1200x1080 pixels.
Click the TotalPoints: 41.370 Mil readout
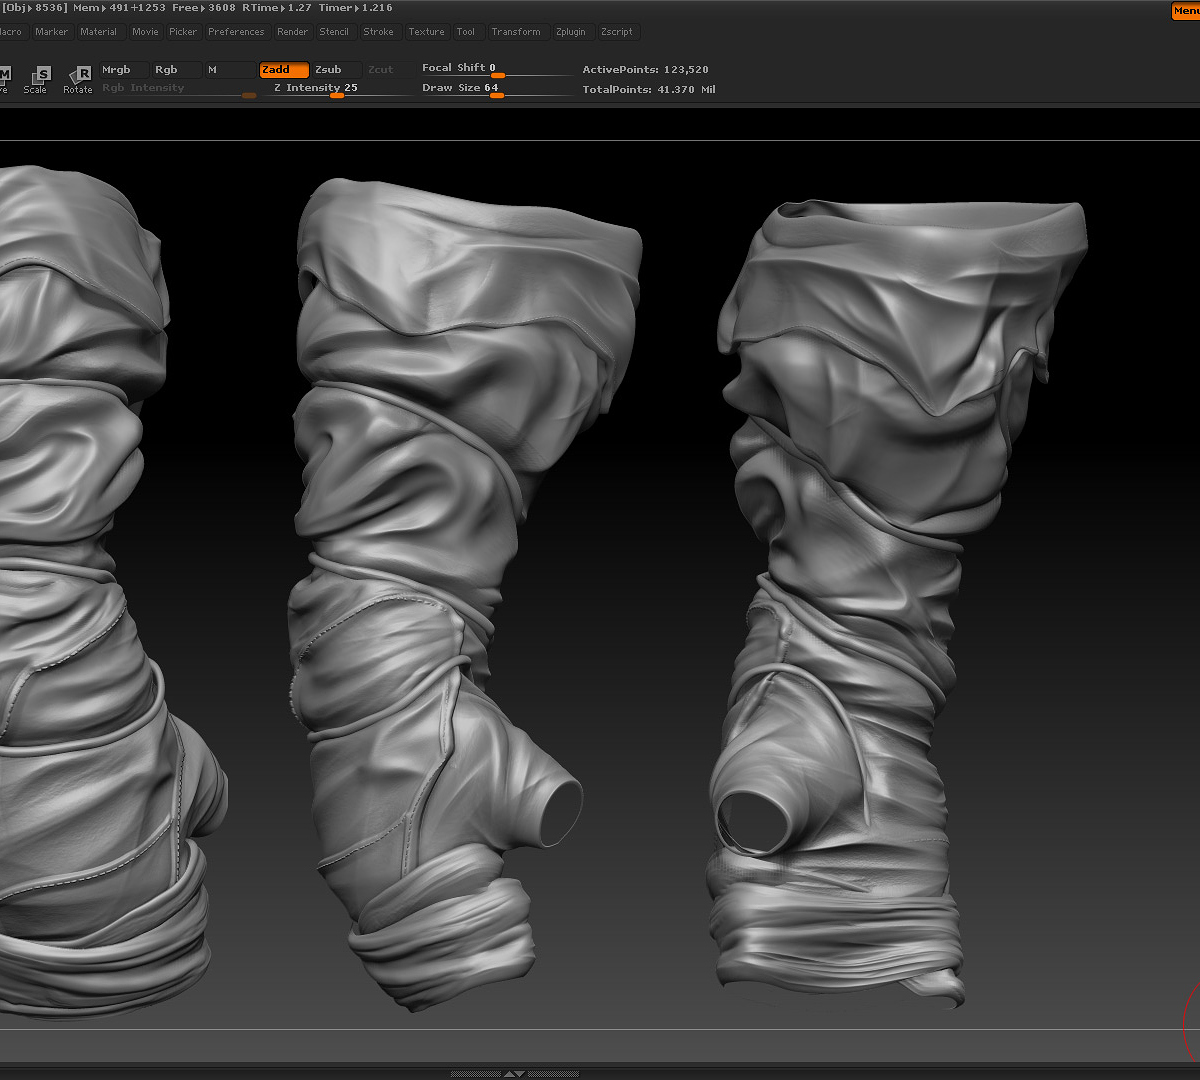point(649,90)
